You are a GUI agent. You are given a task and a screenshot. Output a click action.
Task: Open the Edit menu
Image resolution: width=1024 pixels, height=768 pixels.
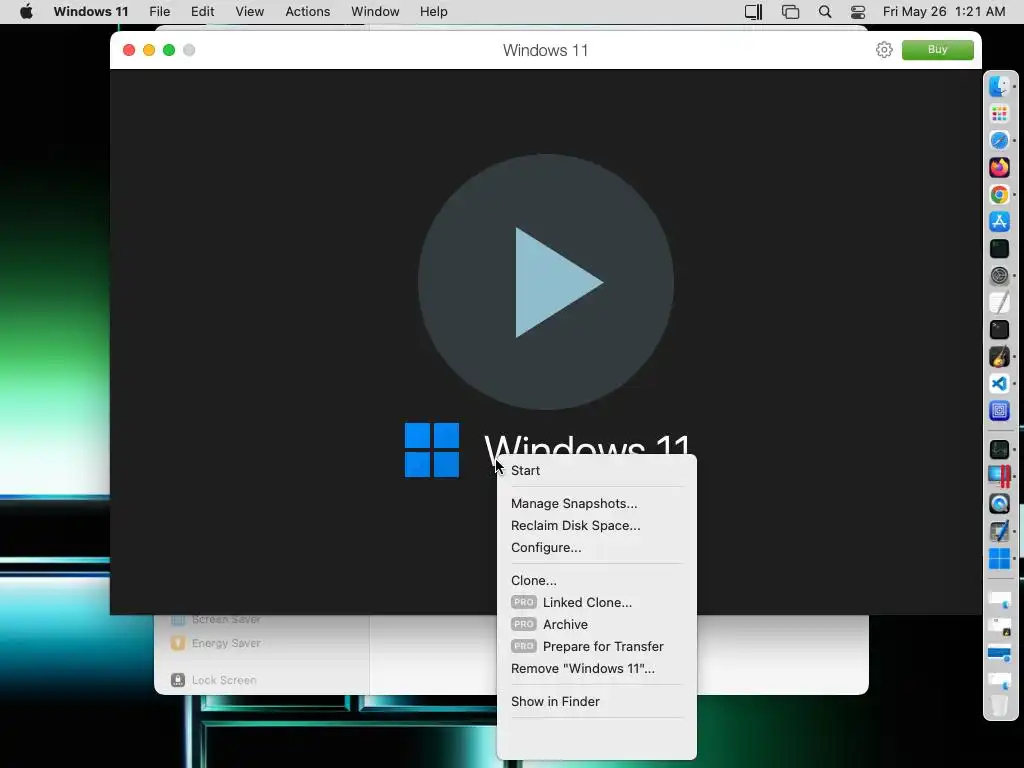coord(202,12)
